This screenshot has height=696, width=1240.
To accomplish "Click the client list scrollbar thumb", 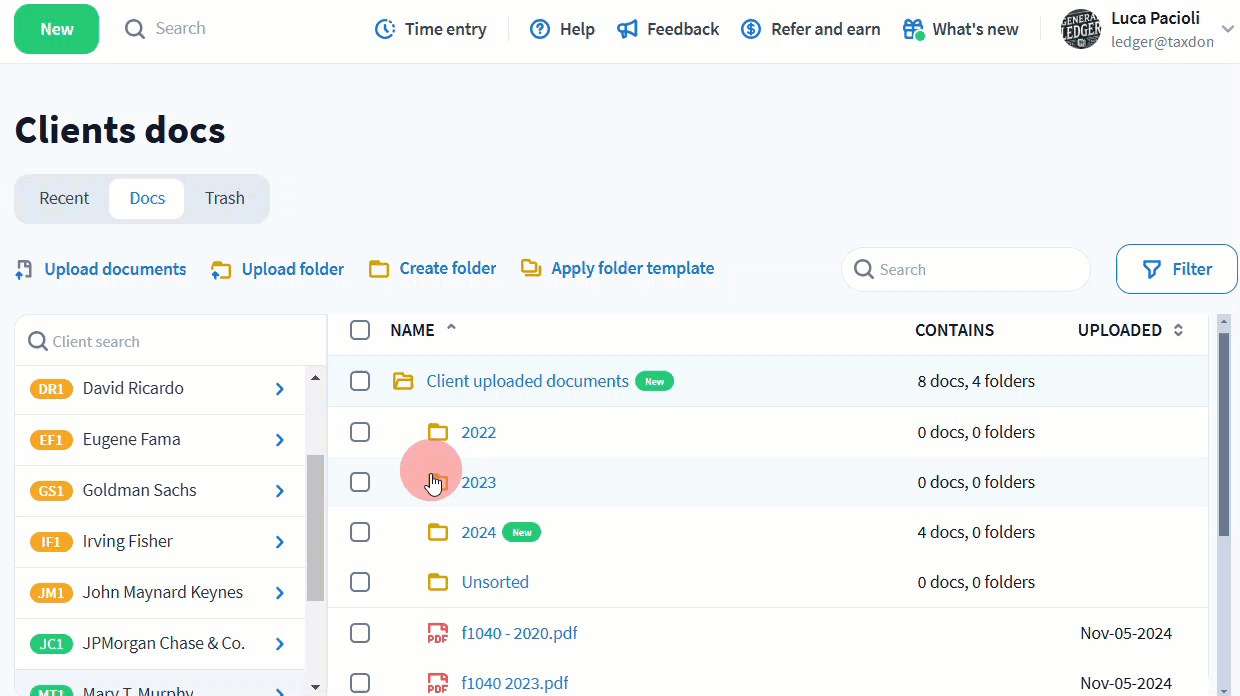I will (315, 525).
